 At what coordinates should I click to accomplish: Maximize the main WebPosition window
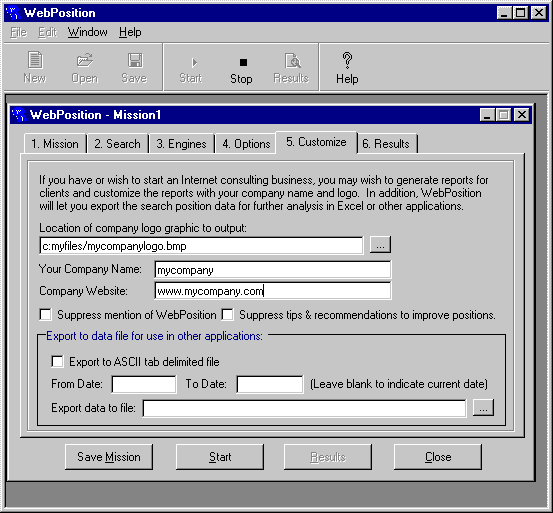tap(520, 13)
